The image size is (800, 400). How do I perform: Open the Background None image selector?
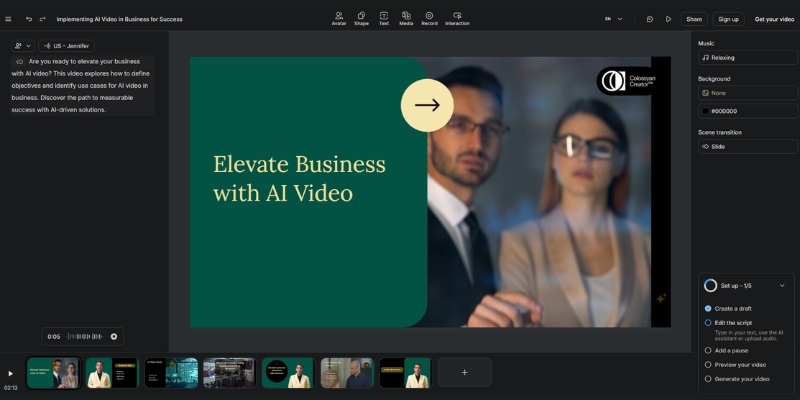[x=747, y=93]
